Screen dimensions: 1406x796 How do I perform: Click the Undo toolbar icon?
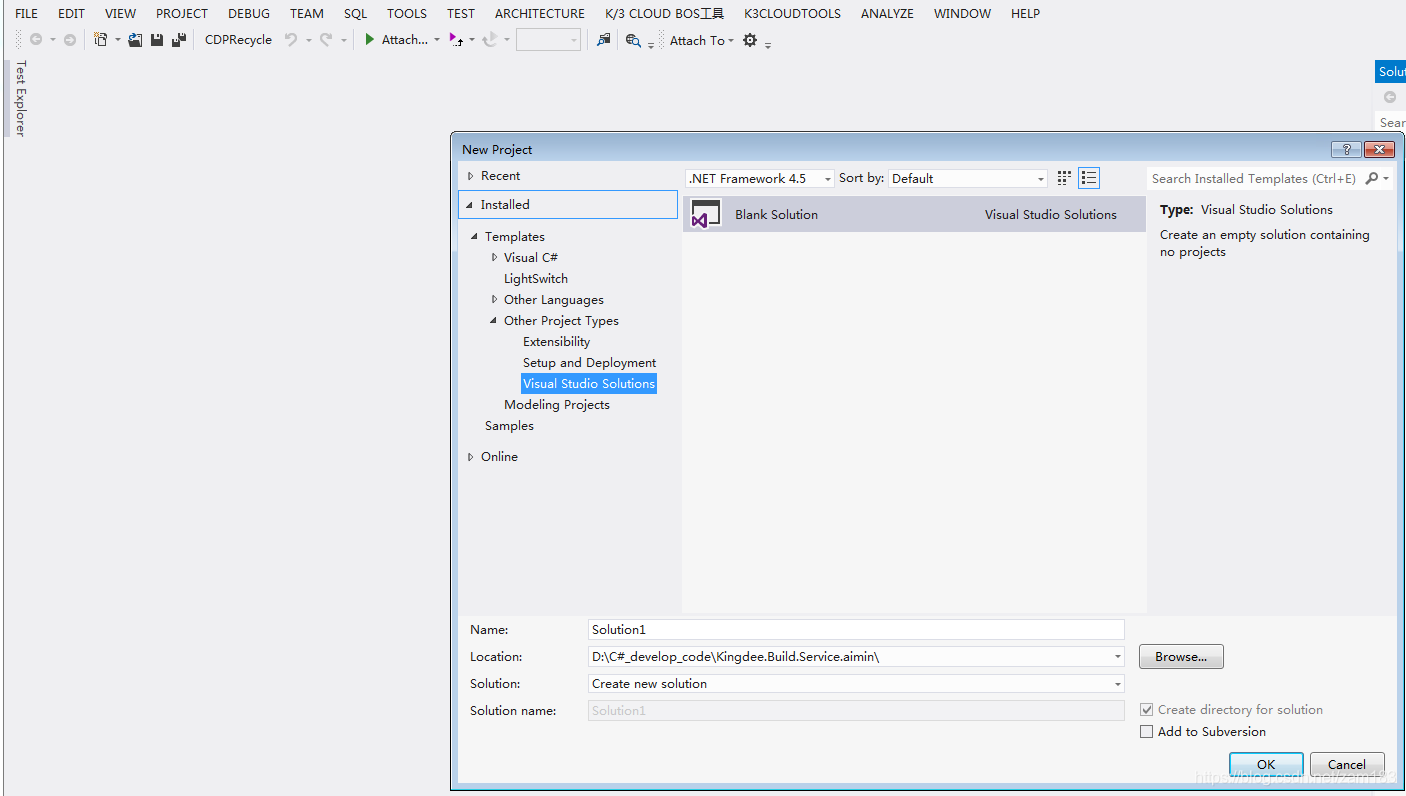click(x=291, y=40)
